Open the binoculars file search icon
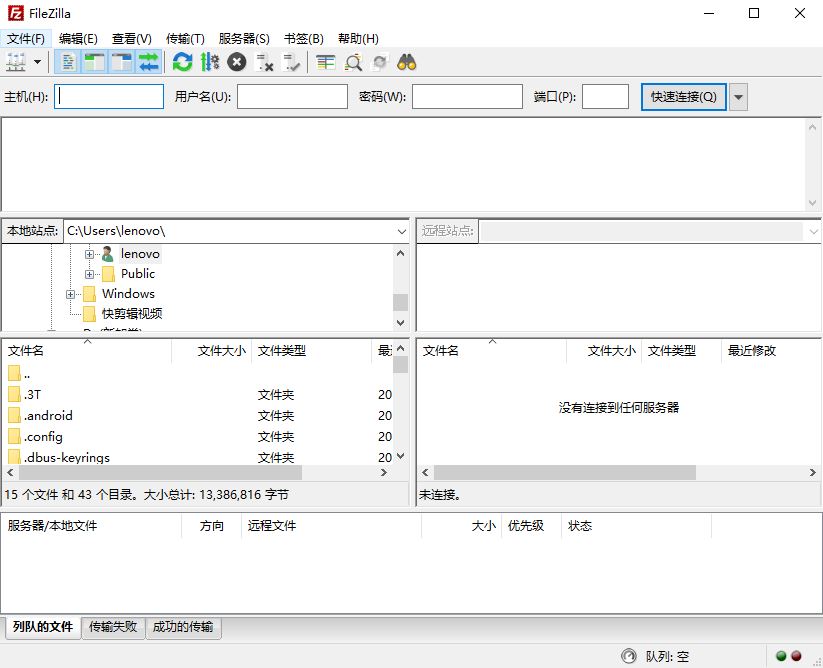The width and height of the screenshot is (823, 668). 407,62
